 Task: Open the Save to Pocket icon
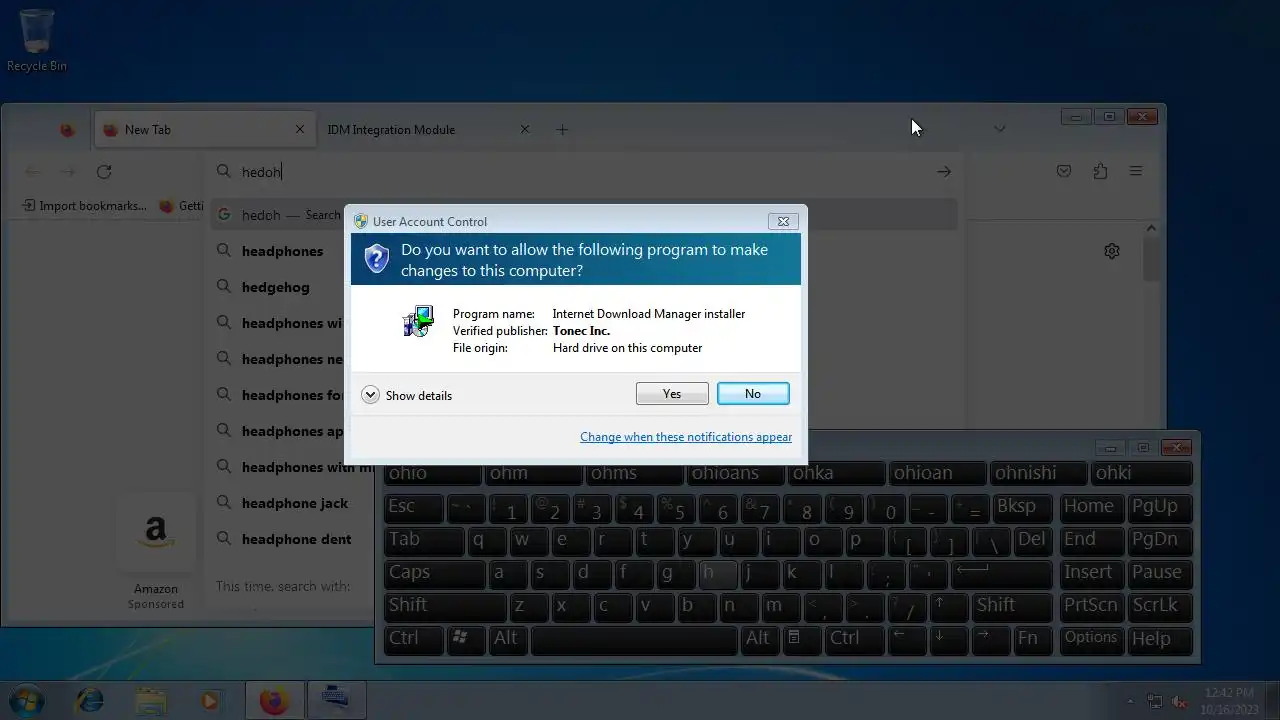click(x=1064, y=172)
